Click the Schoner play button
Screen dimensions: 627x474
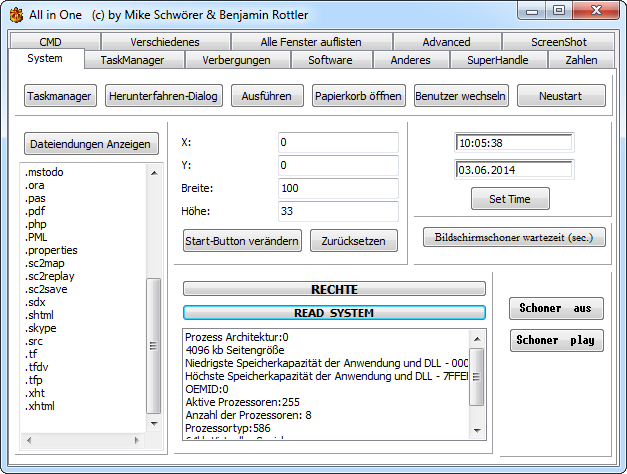pos(555,340)
